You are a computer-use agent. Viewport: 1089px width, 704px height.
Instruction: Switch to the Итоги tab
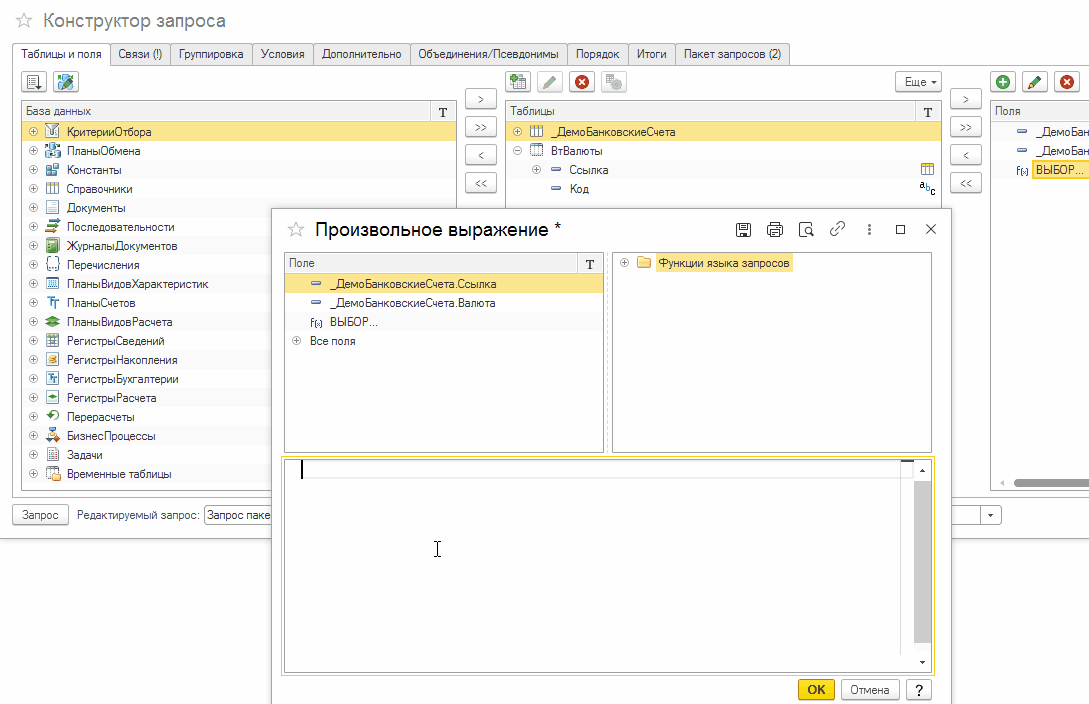[x=651, y=54]
